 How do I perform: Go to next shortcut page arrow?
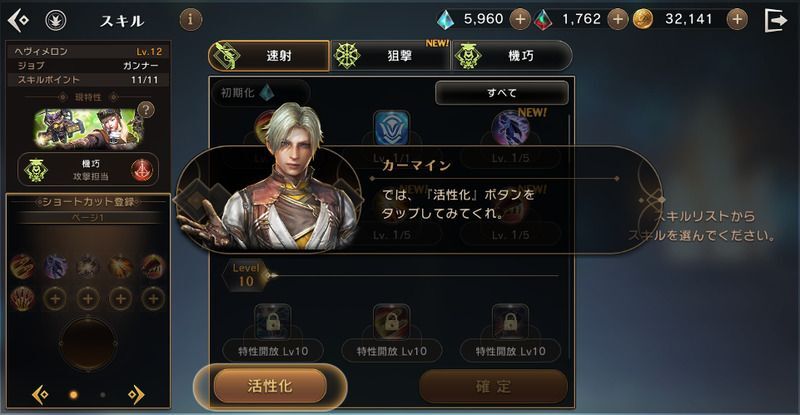coord(136,395)
